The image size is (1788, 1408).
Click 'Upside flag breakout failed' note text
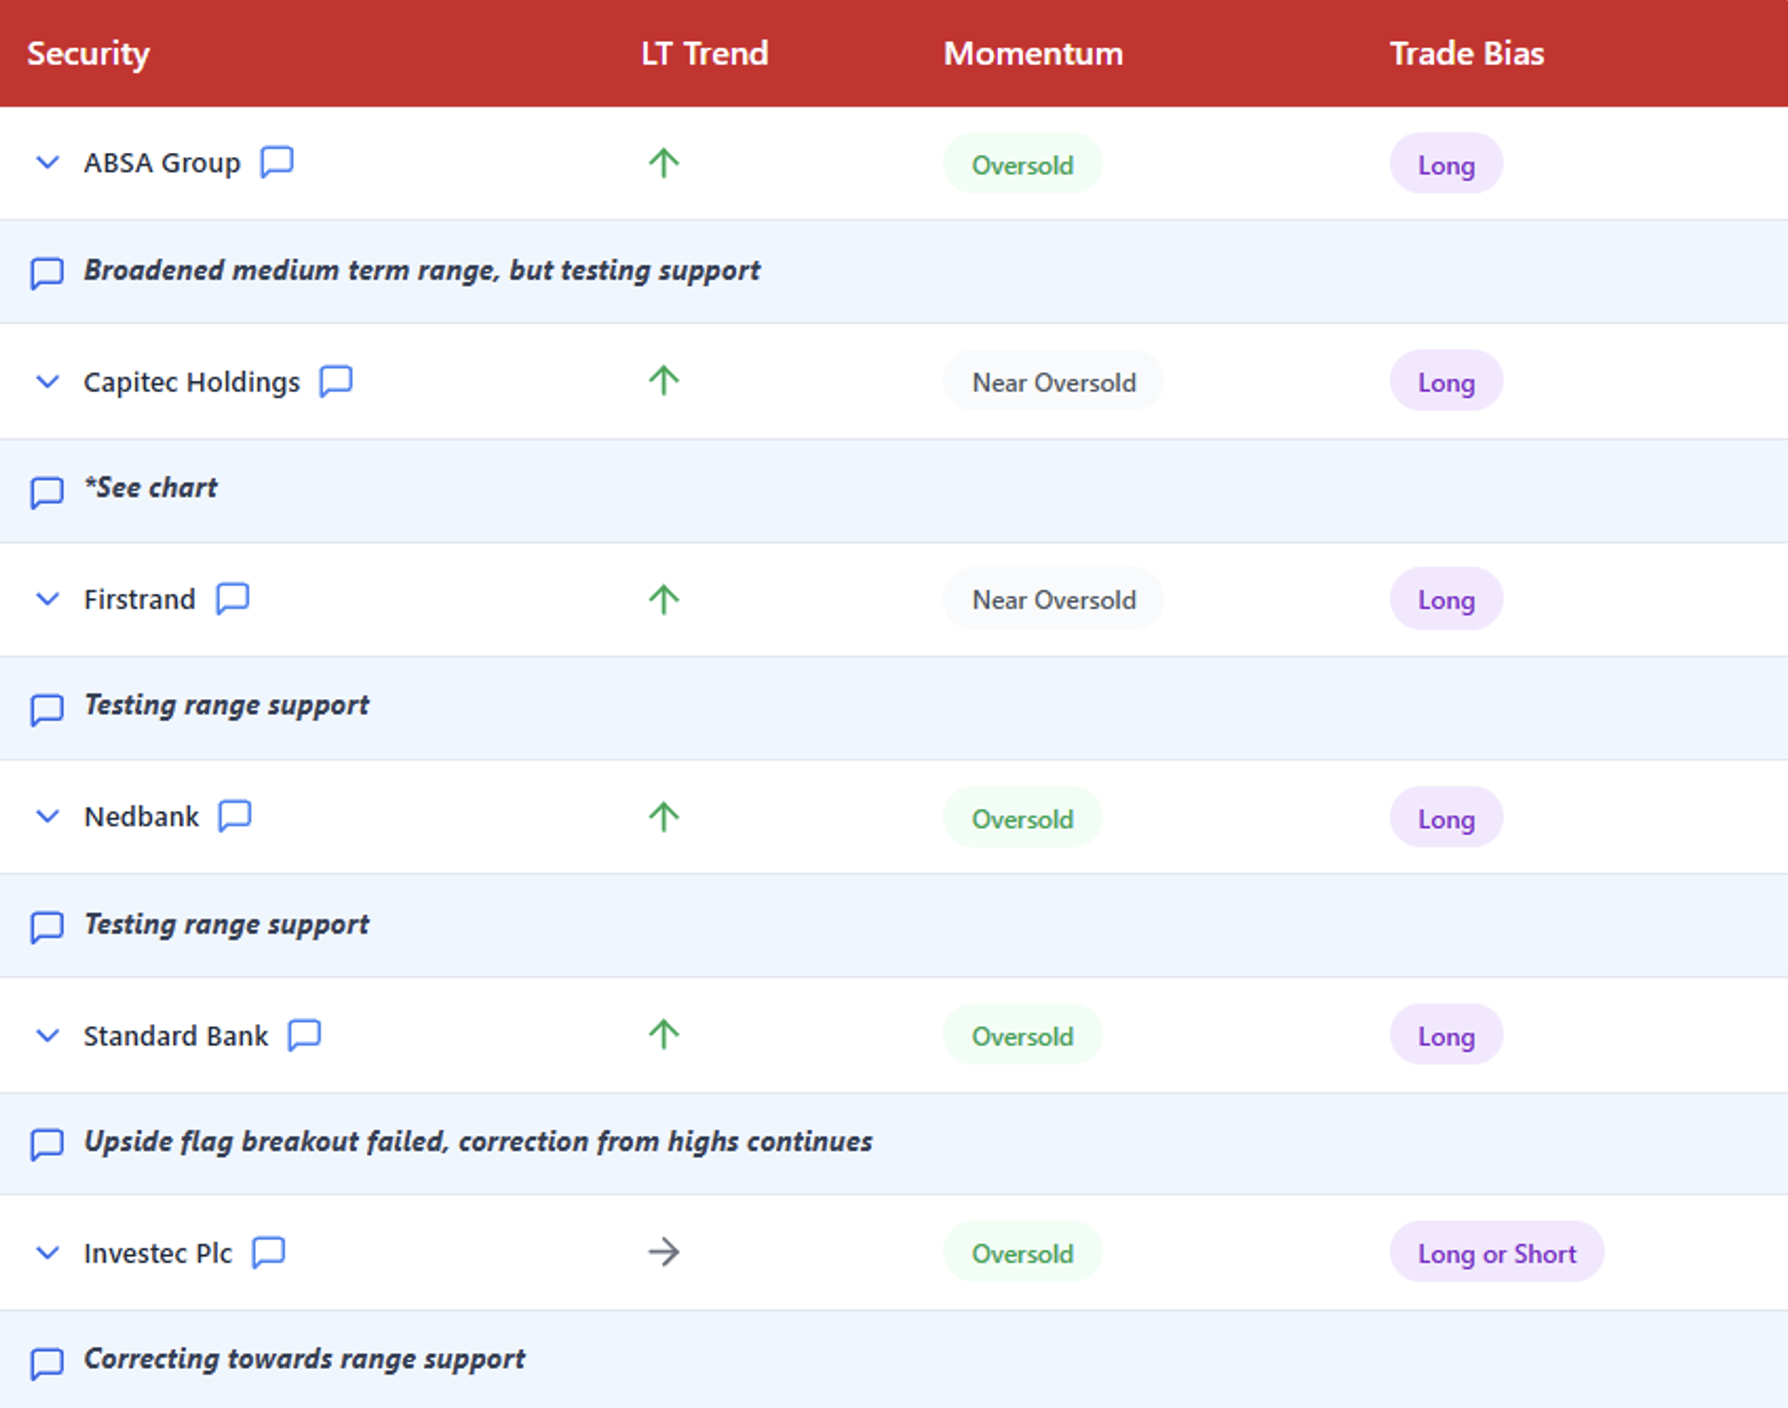478,1141
